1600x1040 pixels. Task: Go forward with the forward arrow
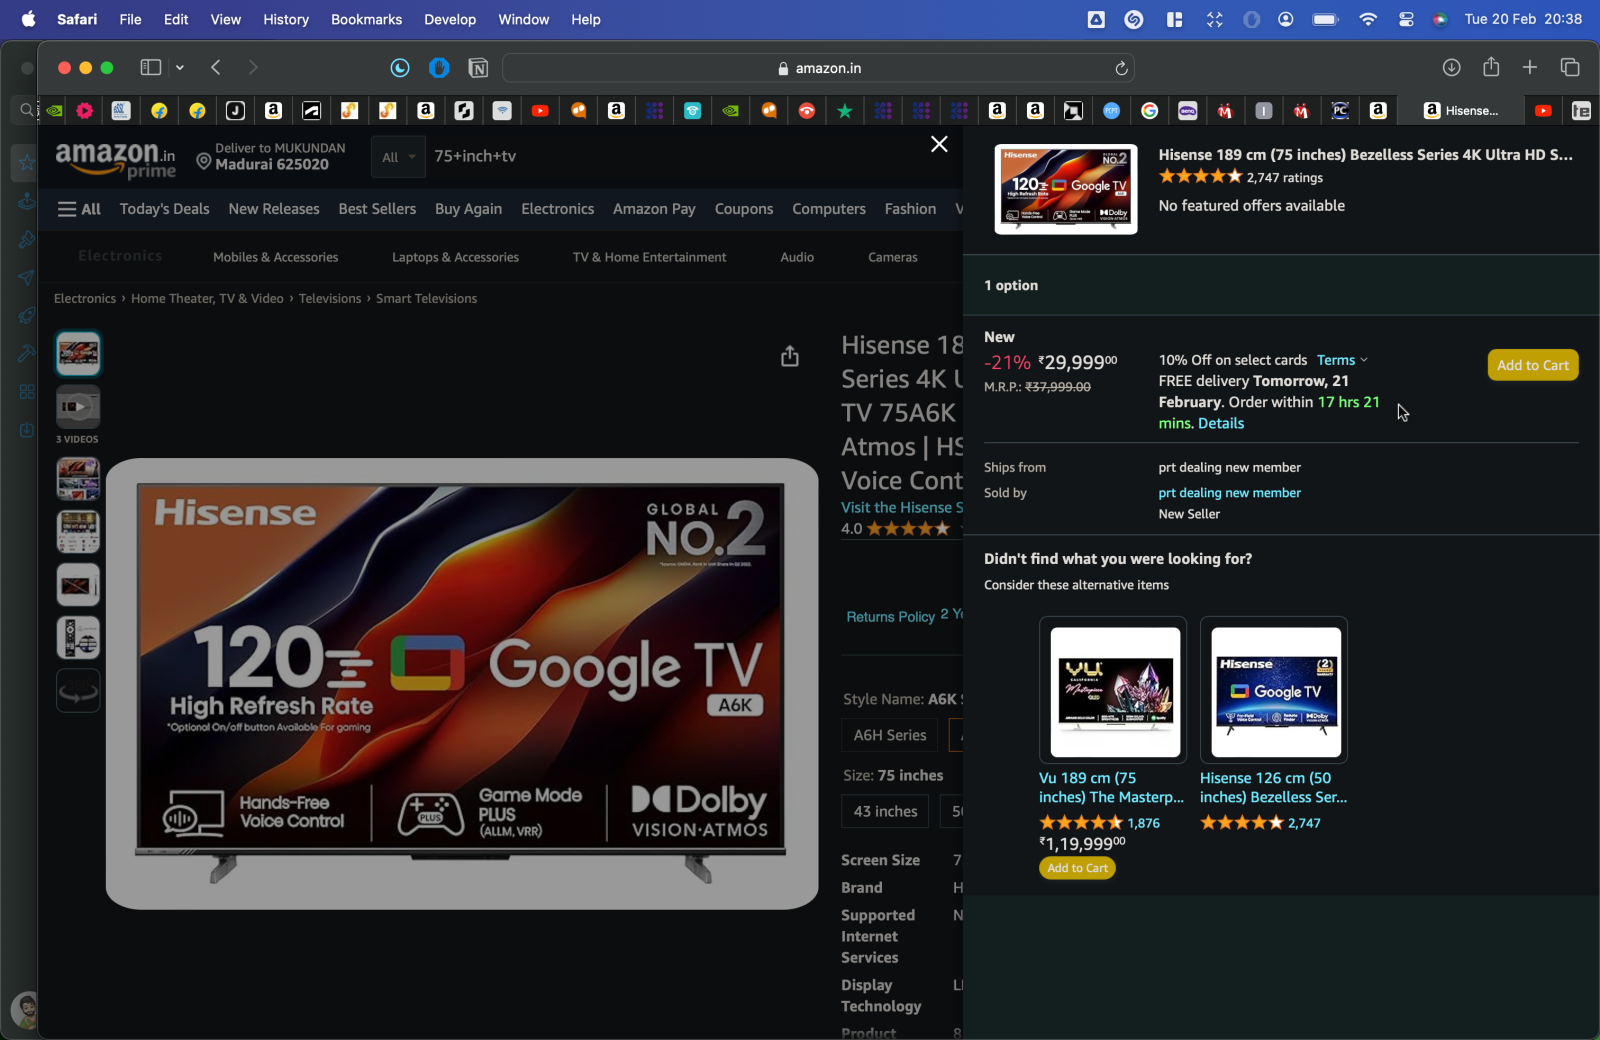point(253,67)
